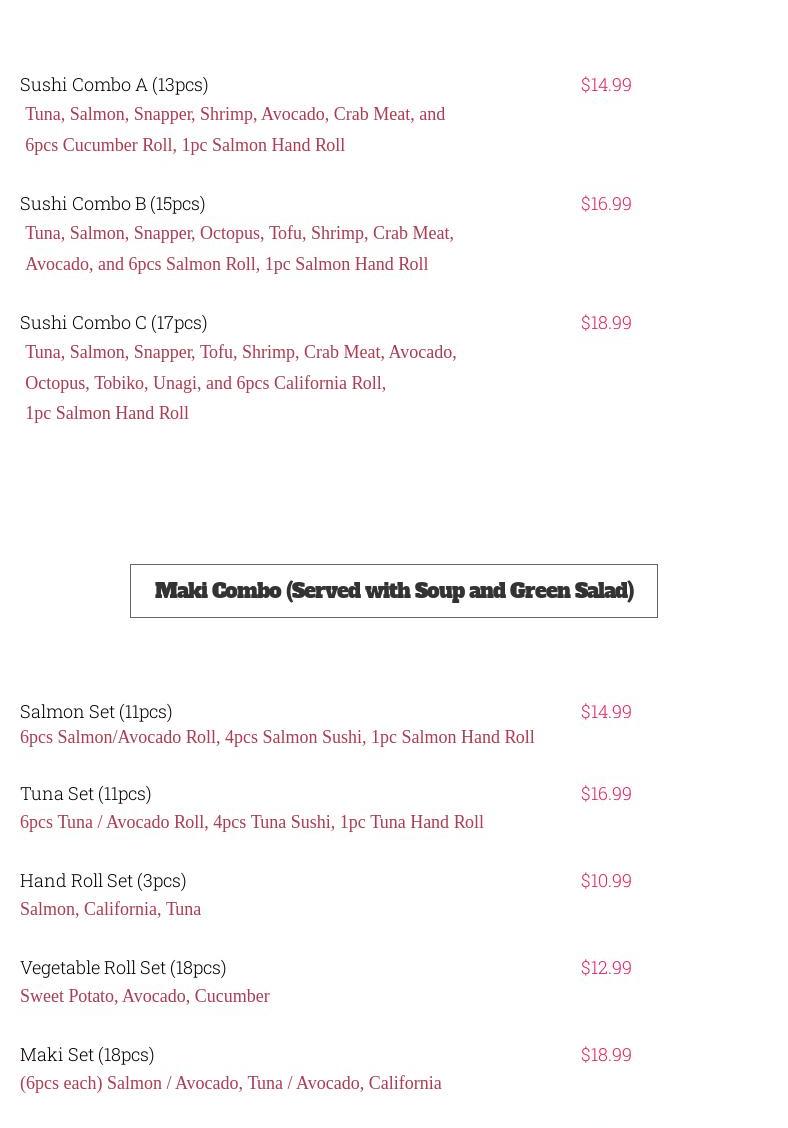788x1128 pixels.
Task: Select the Sushi Combo A (13pcs) item
Action: [114, 85]
